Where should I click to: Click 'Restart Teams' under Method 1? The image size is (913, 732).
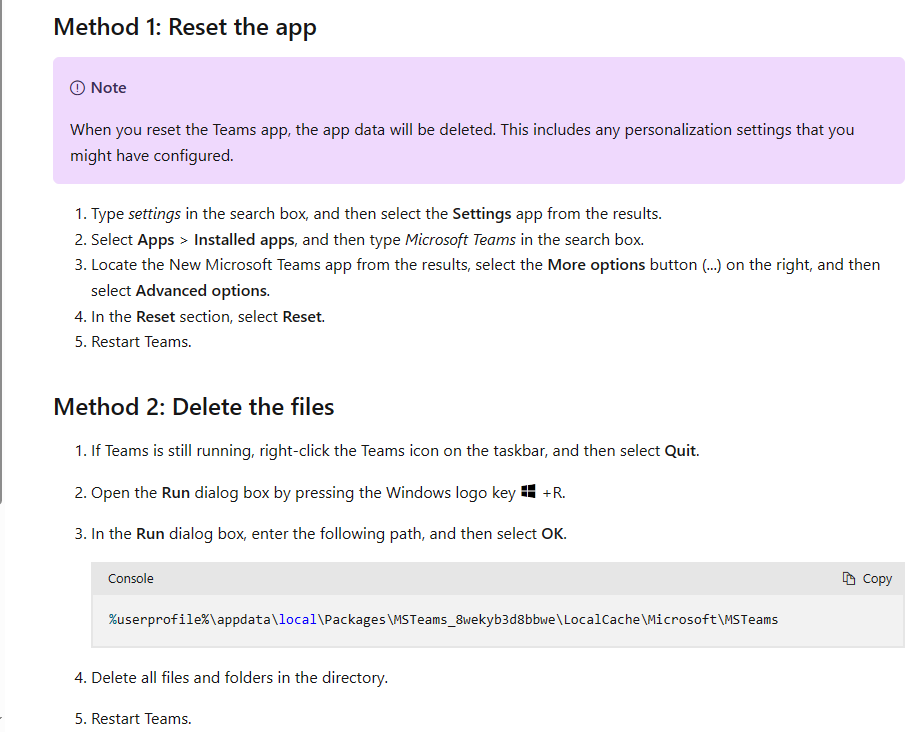pyautogui.click(x=141, y=342)
